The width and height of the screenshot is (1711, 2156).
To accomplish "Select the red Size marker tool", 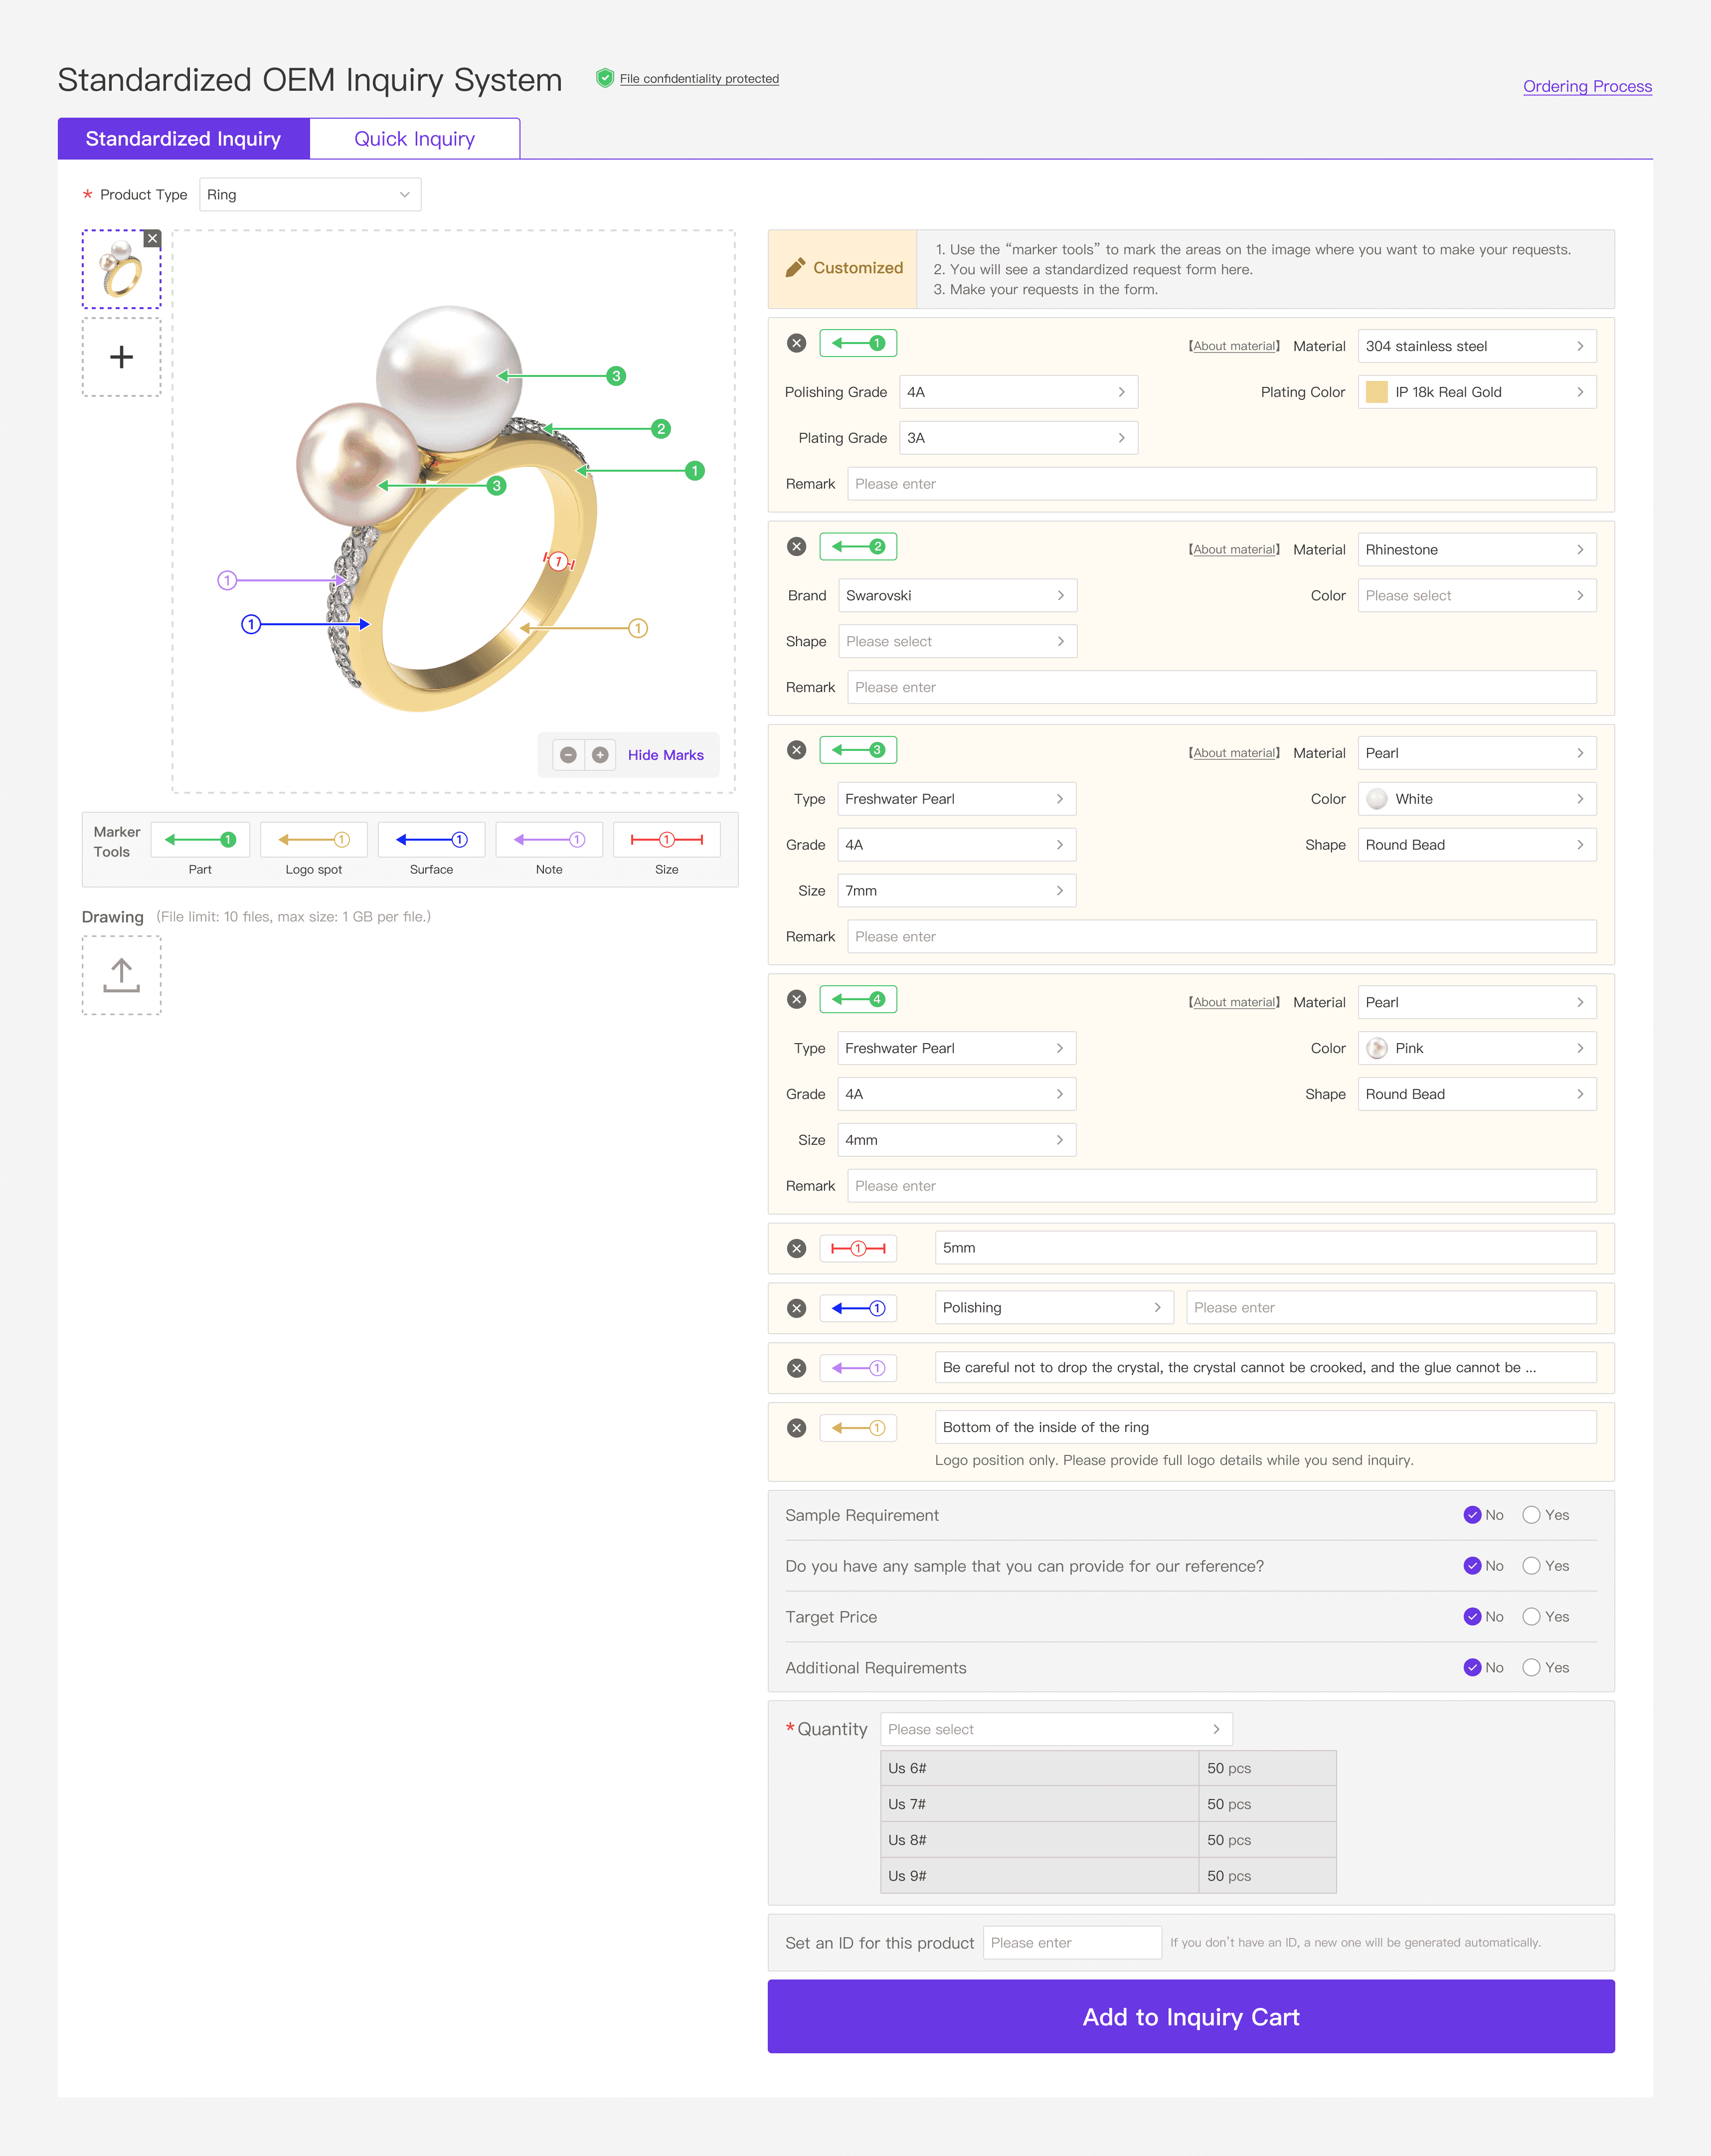I will click(666, 839).
